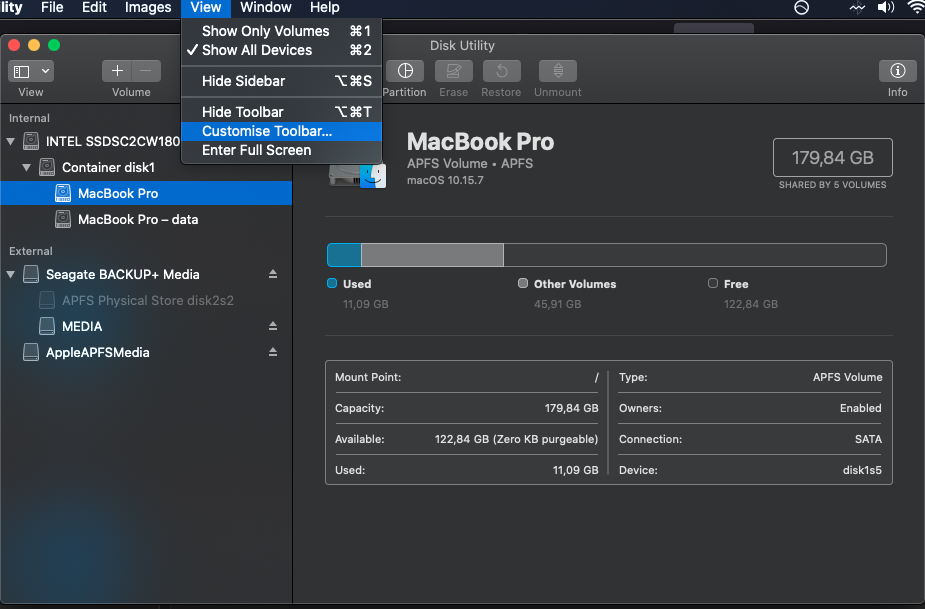Open the Window menu
This screenshot has width=925, height=609.
click(265, 8)
